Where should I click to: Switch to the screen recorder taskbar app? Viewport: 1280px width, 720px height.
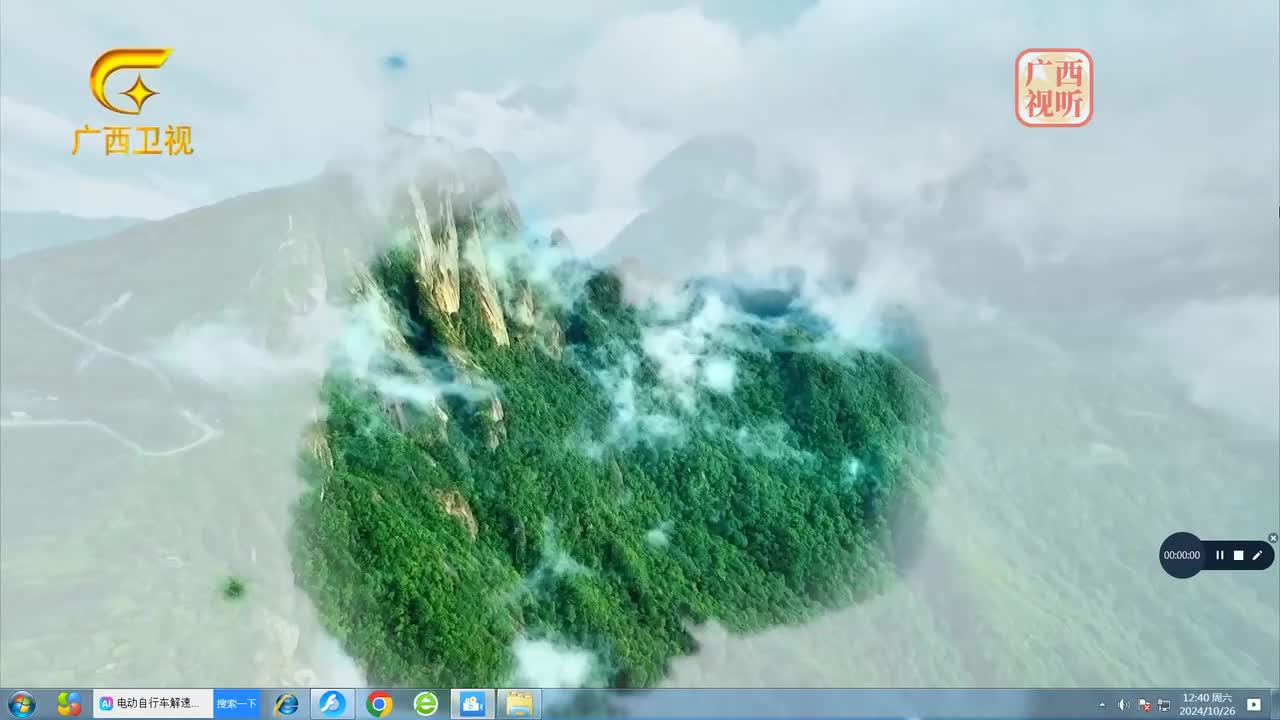(472, 704)
